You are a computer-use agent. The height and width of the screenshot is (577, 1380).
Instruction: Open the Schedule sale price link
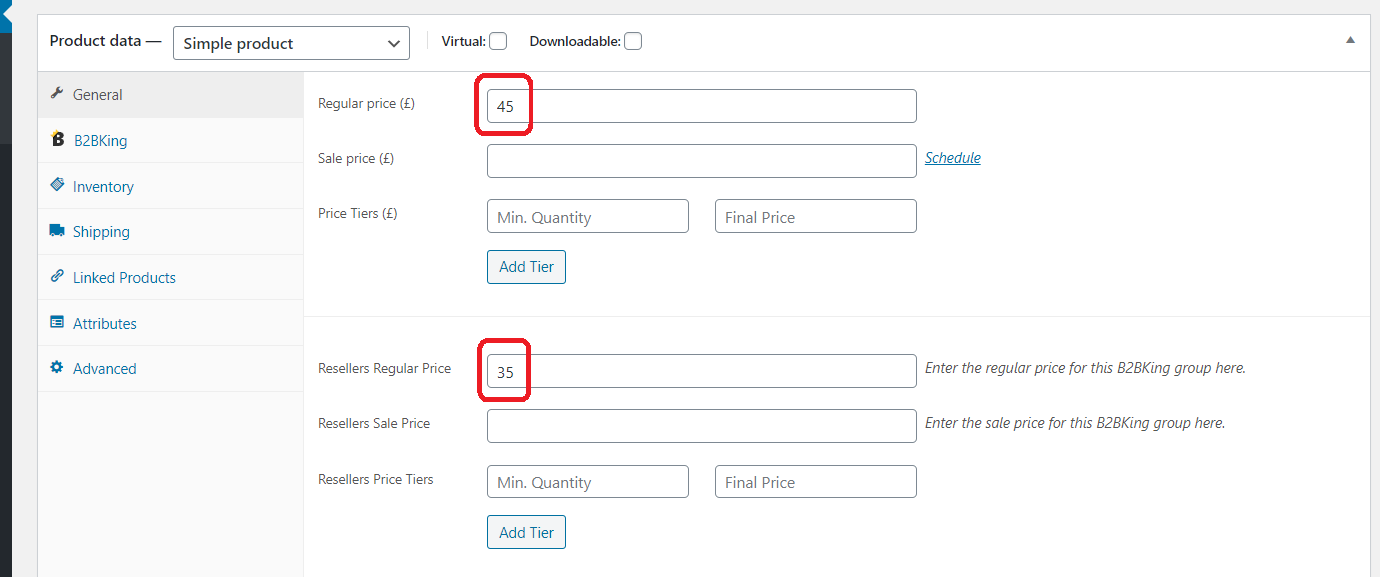pyautogui.click(x=953, y=158)
